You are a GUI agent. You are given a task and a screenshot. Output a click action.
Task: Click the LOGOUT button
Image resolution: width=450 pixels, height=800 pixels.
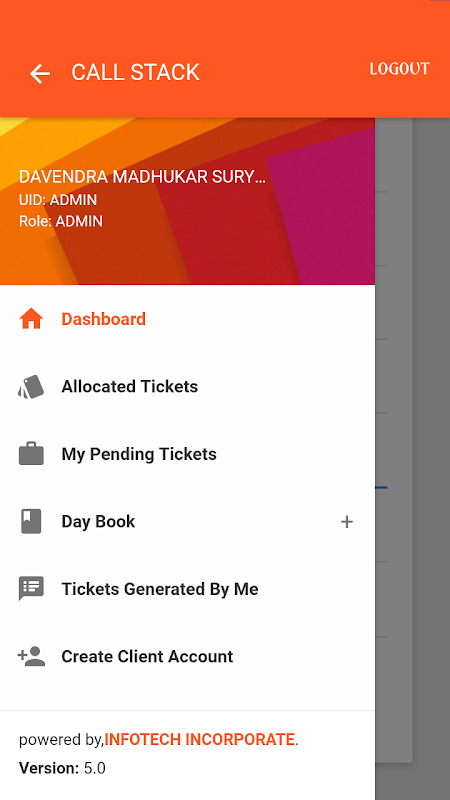tap(399, 69)
